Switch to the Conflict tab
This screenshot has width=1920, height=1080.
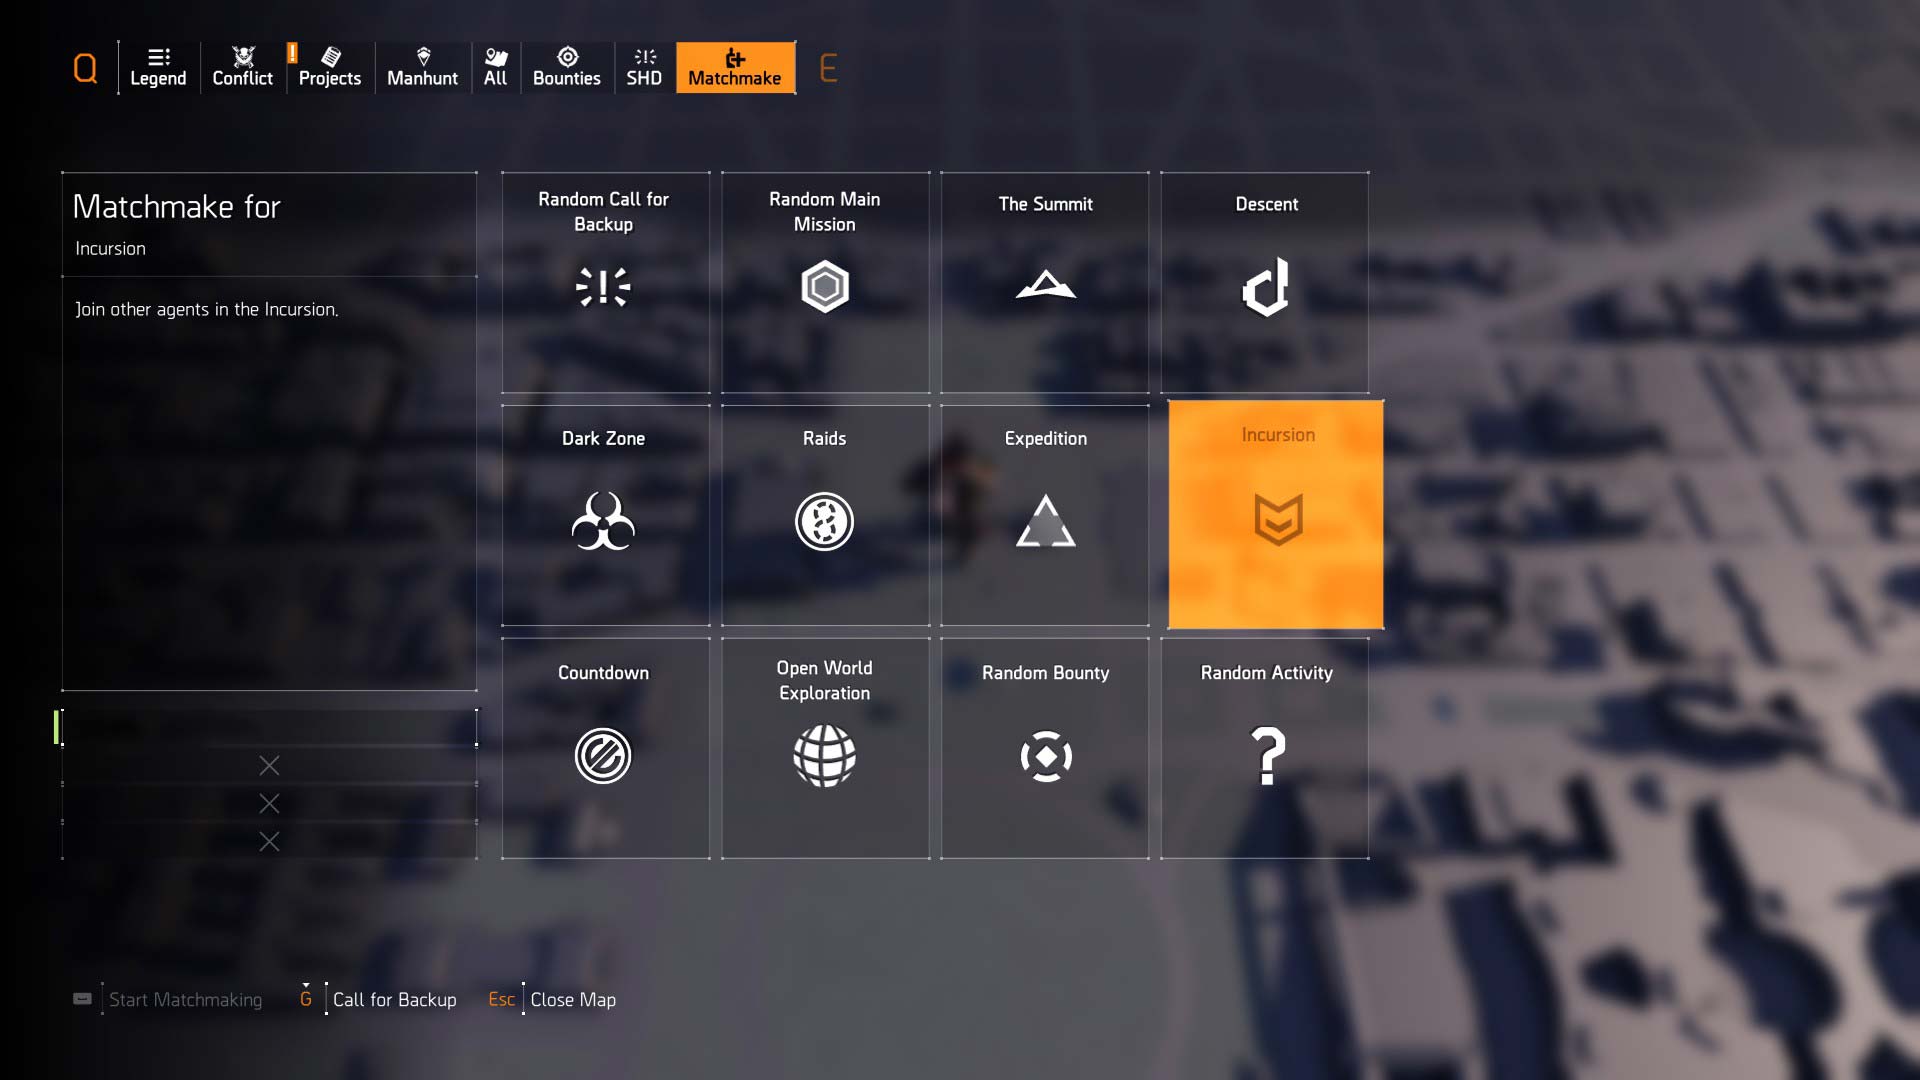[x=243, y=65]
